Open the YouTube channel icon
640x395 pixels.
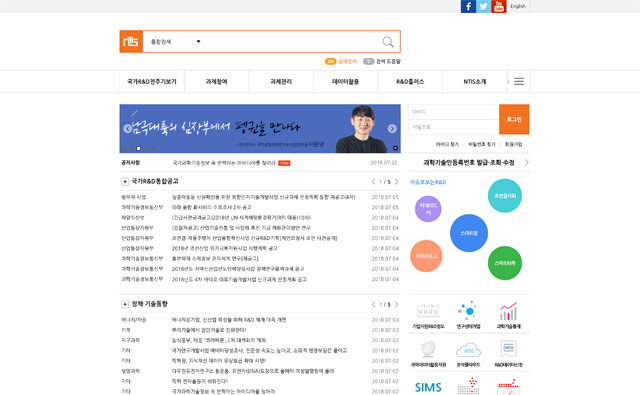[x=498, y=6]
